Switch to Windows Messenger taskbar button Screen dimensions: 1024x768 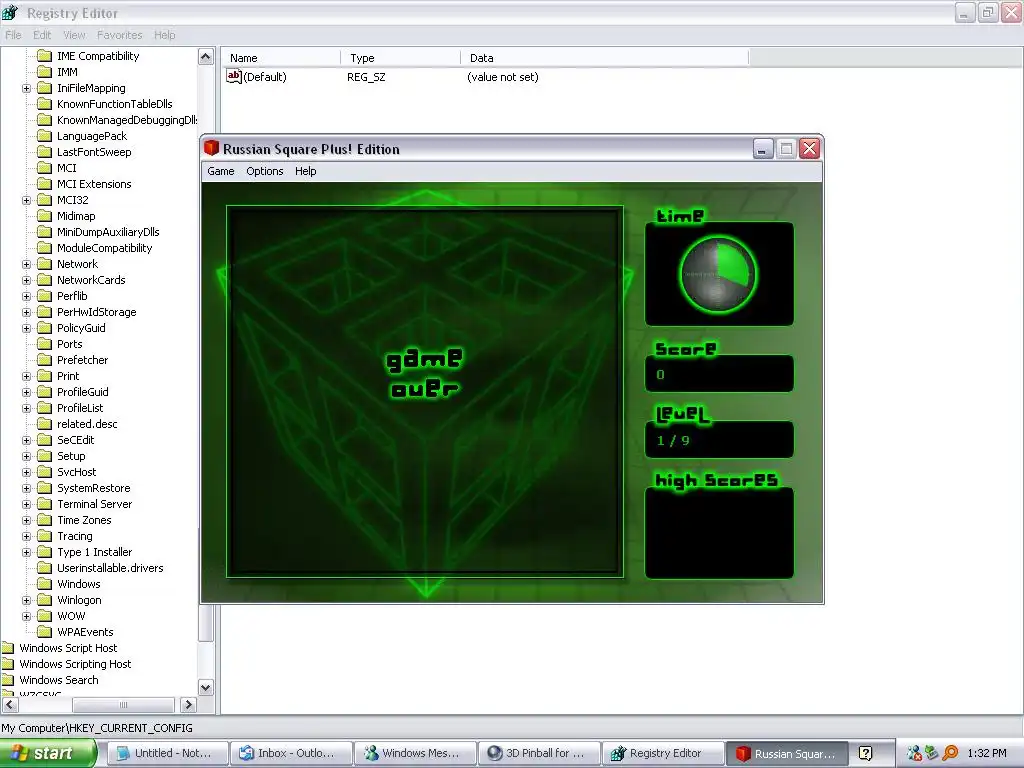click(x=415, y=753)
